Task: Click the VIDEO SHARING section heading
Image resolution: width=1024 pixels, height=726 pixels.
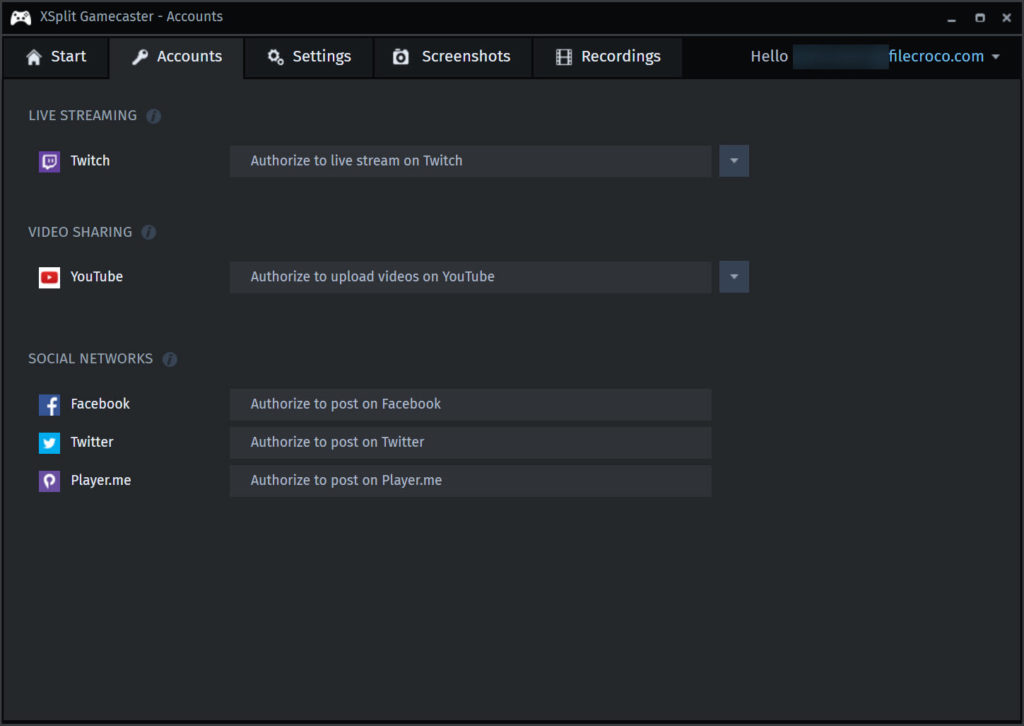Action: coord(80,232)
